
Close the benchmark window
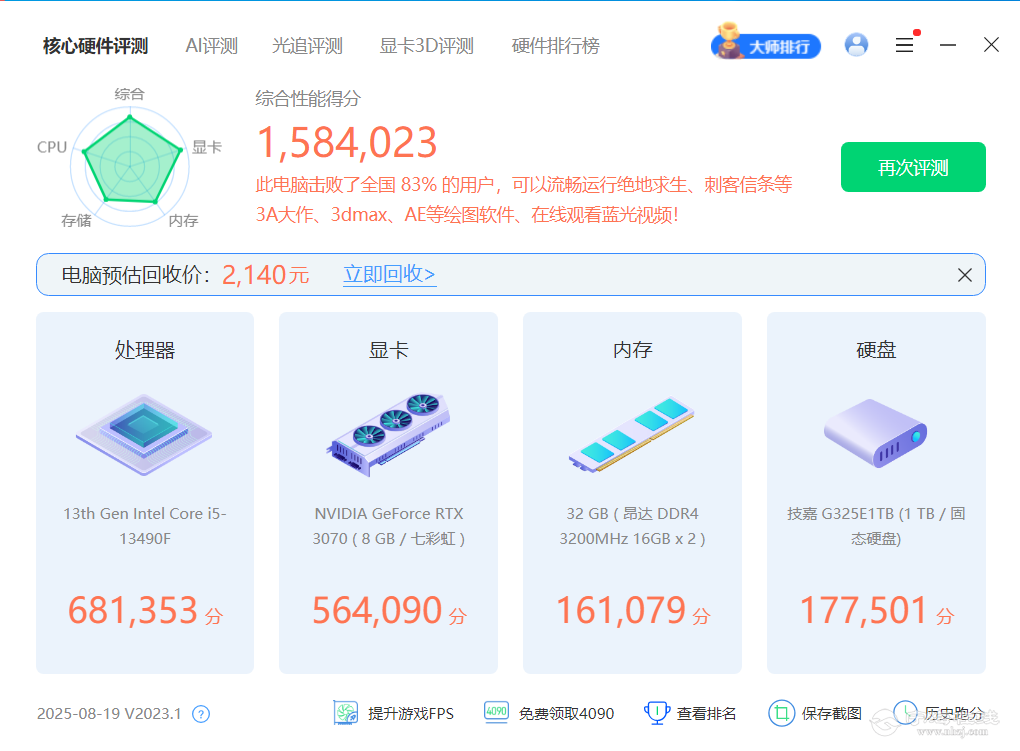point(991,45)
